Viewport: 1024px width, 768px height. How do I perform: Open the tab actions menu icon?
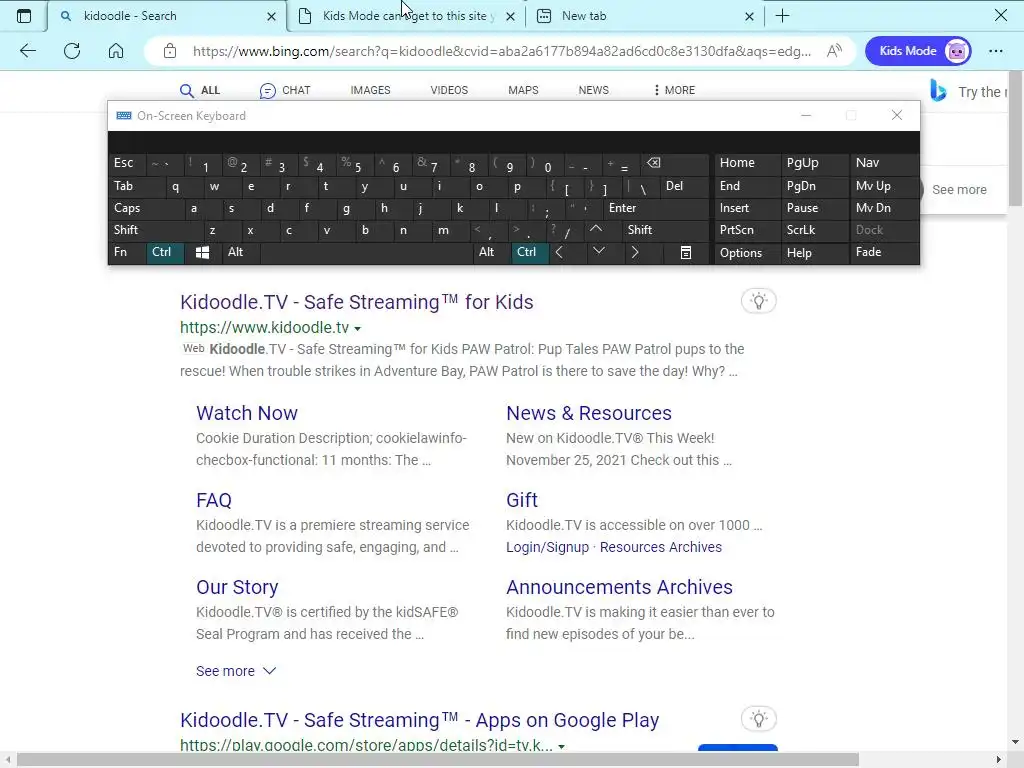[24, 16]
